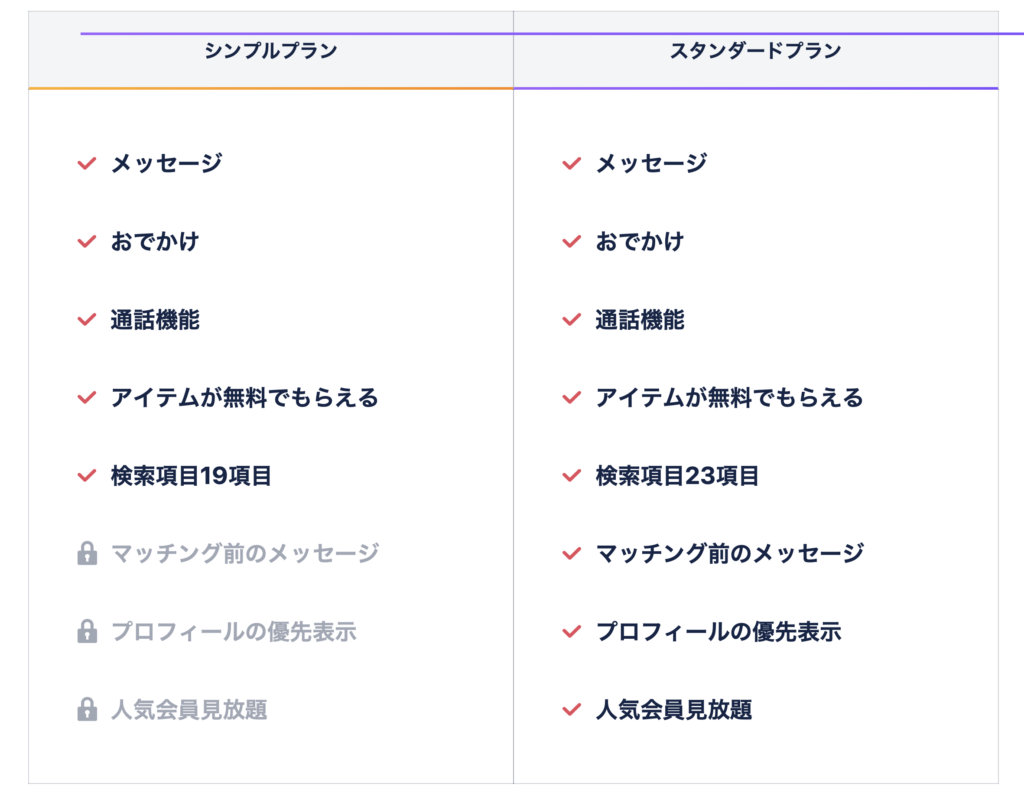
Task: Click the locked 人気会員見放題 text
Action: 189,710
